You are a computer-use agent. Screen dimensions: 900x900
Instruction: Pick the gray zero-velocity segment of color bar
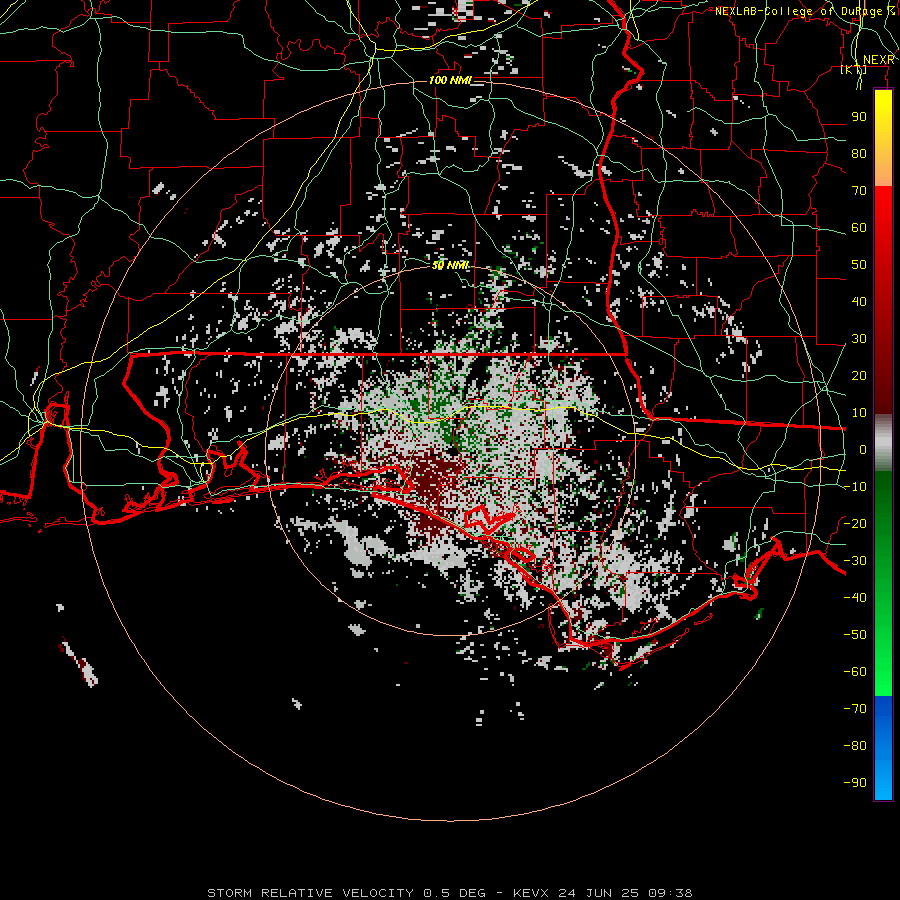point(883,443)
